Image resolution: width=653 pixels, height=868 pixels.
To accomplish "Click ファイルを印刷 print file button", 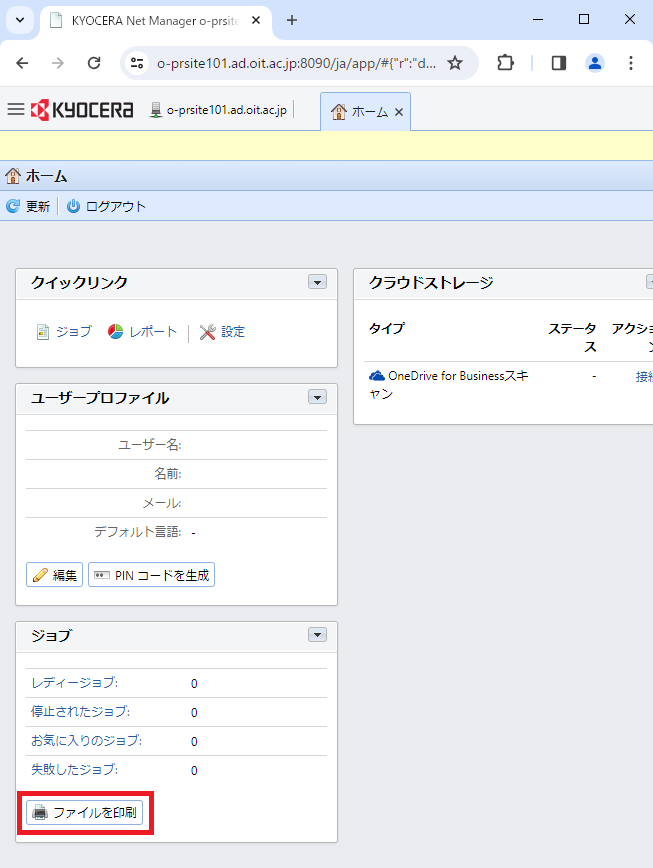I will [x=85, y=813].
